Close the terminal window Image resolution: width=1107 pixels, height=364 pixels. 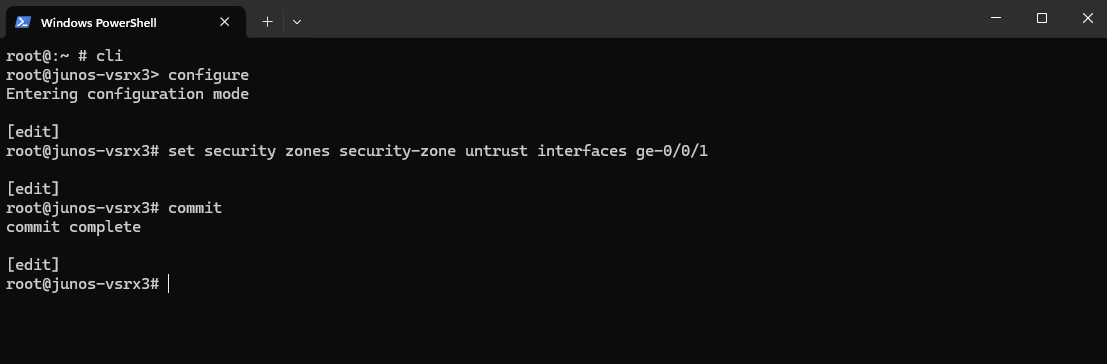[x=1087, y=18]
